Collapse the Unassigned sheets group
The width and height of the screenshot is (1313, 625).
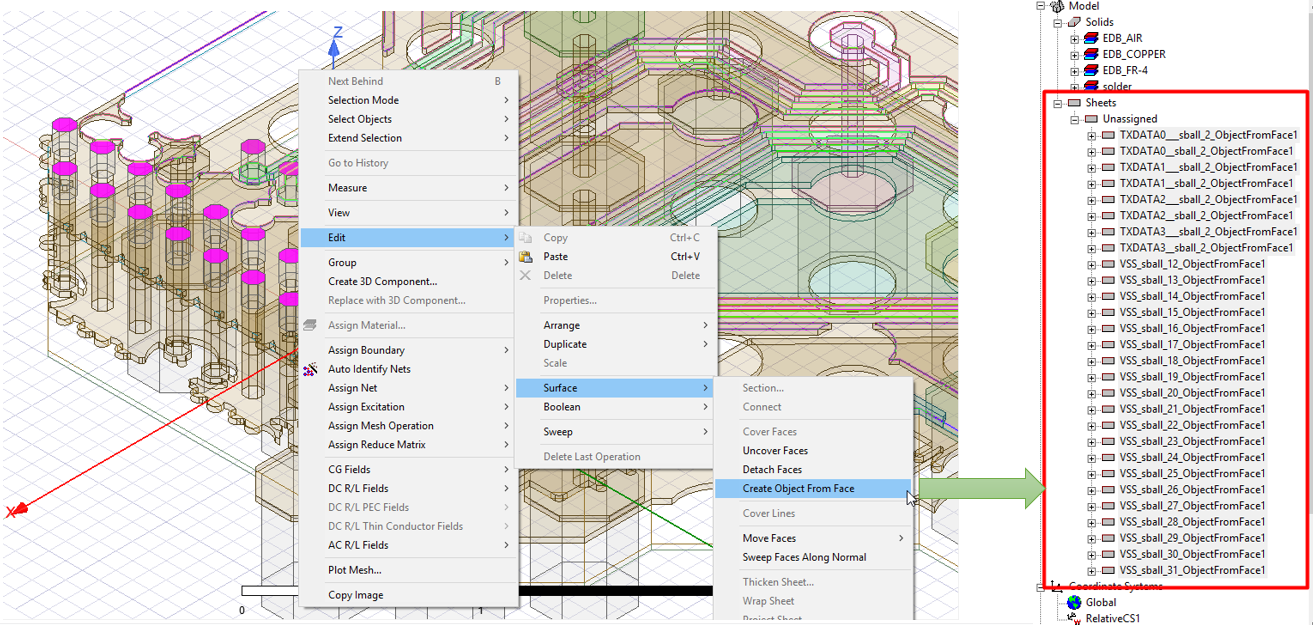click(x=1075, y=119)
